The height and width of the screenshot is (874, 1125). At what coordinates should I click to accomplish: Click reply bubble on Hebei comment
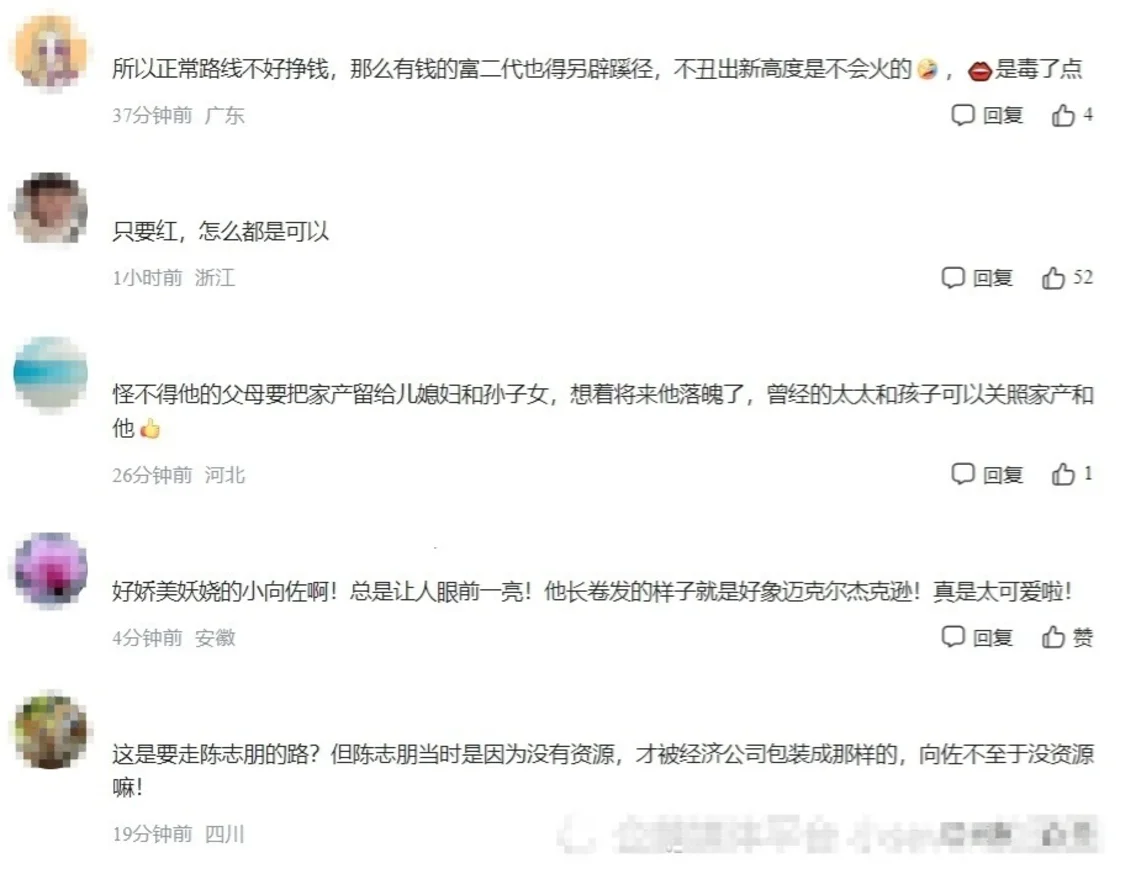[x=962, y=474]
